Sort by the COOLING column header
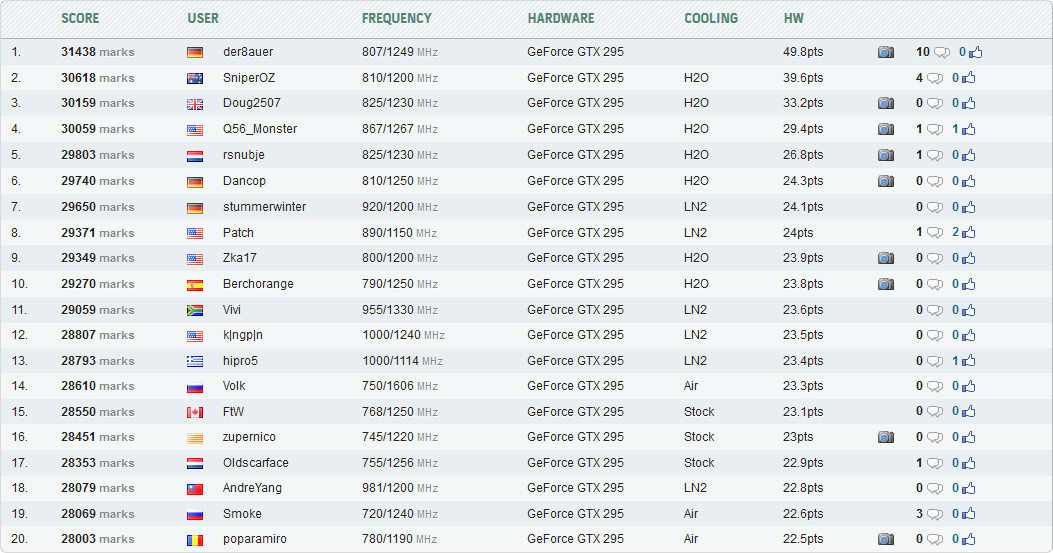This screenshot has height=553, width=1053. click(x=710, y=18)
